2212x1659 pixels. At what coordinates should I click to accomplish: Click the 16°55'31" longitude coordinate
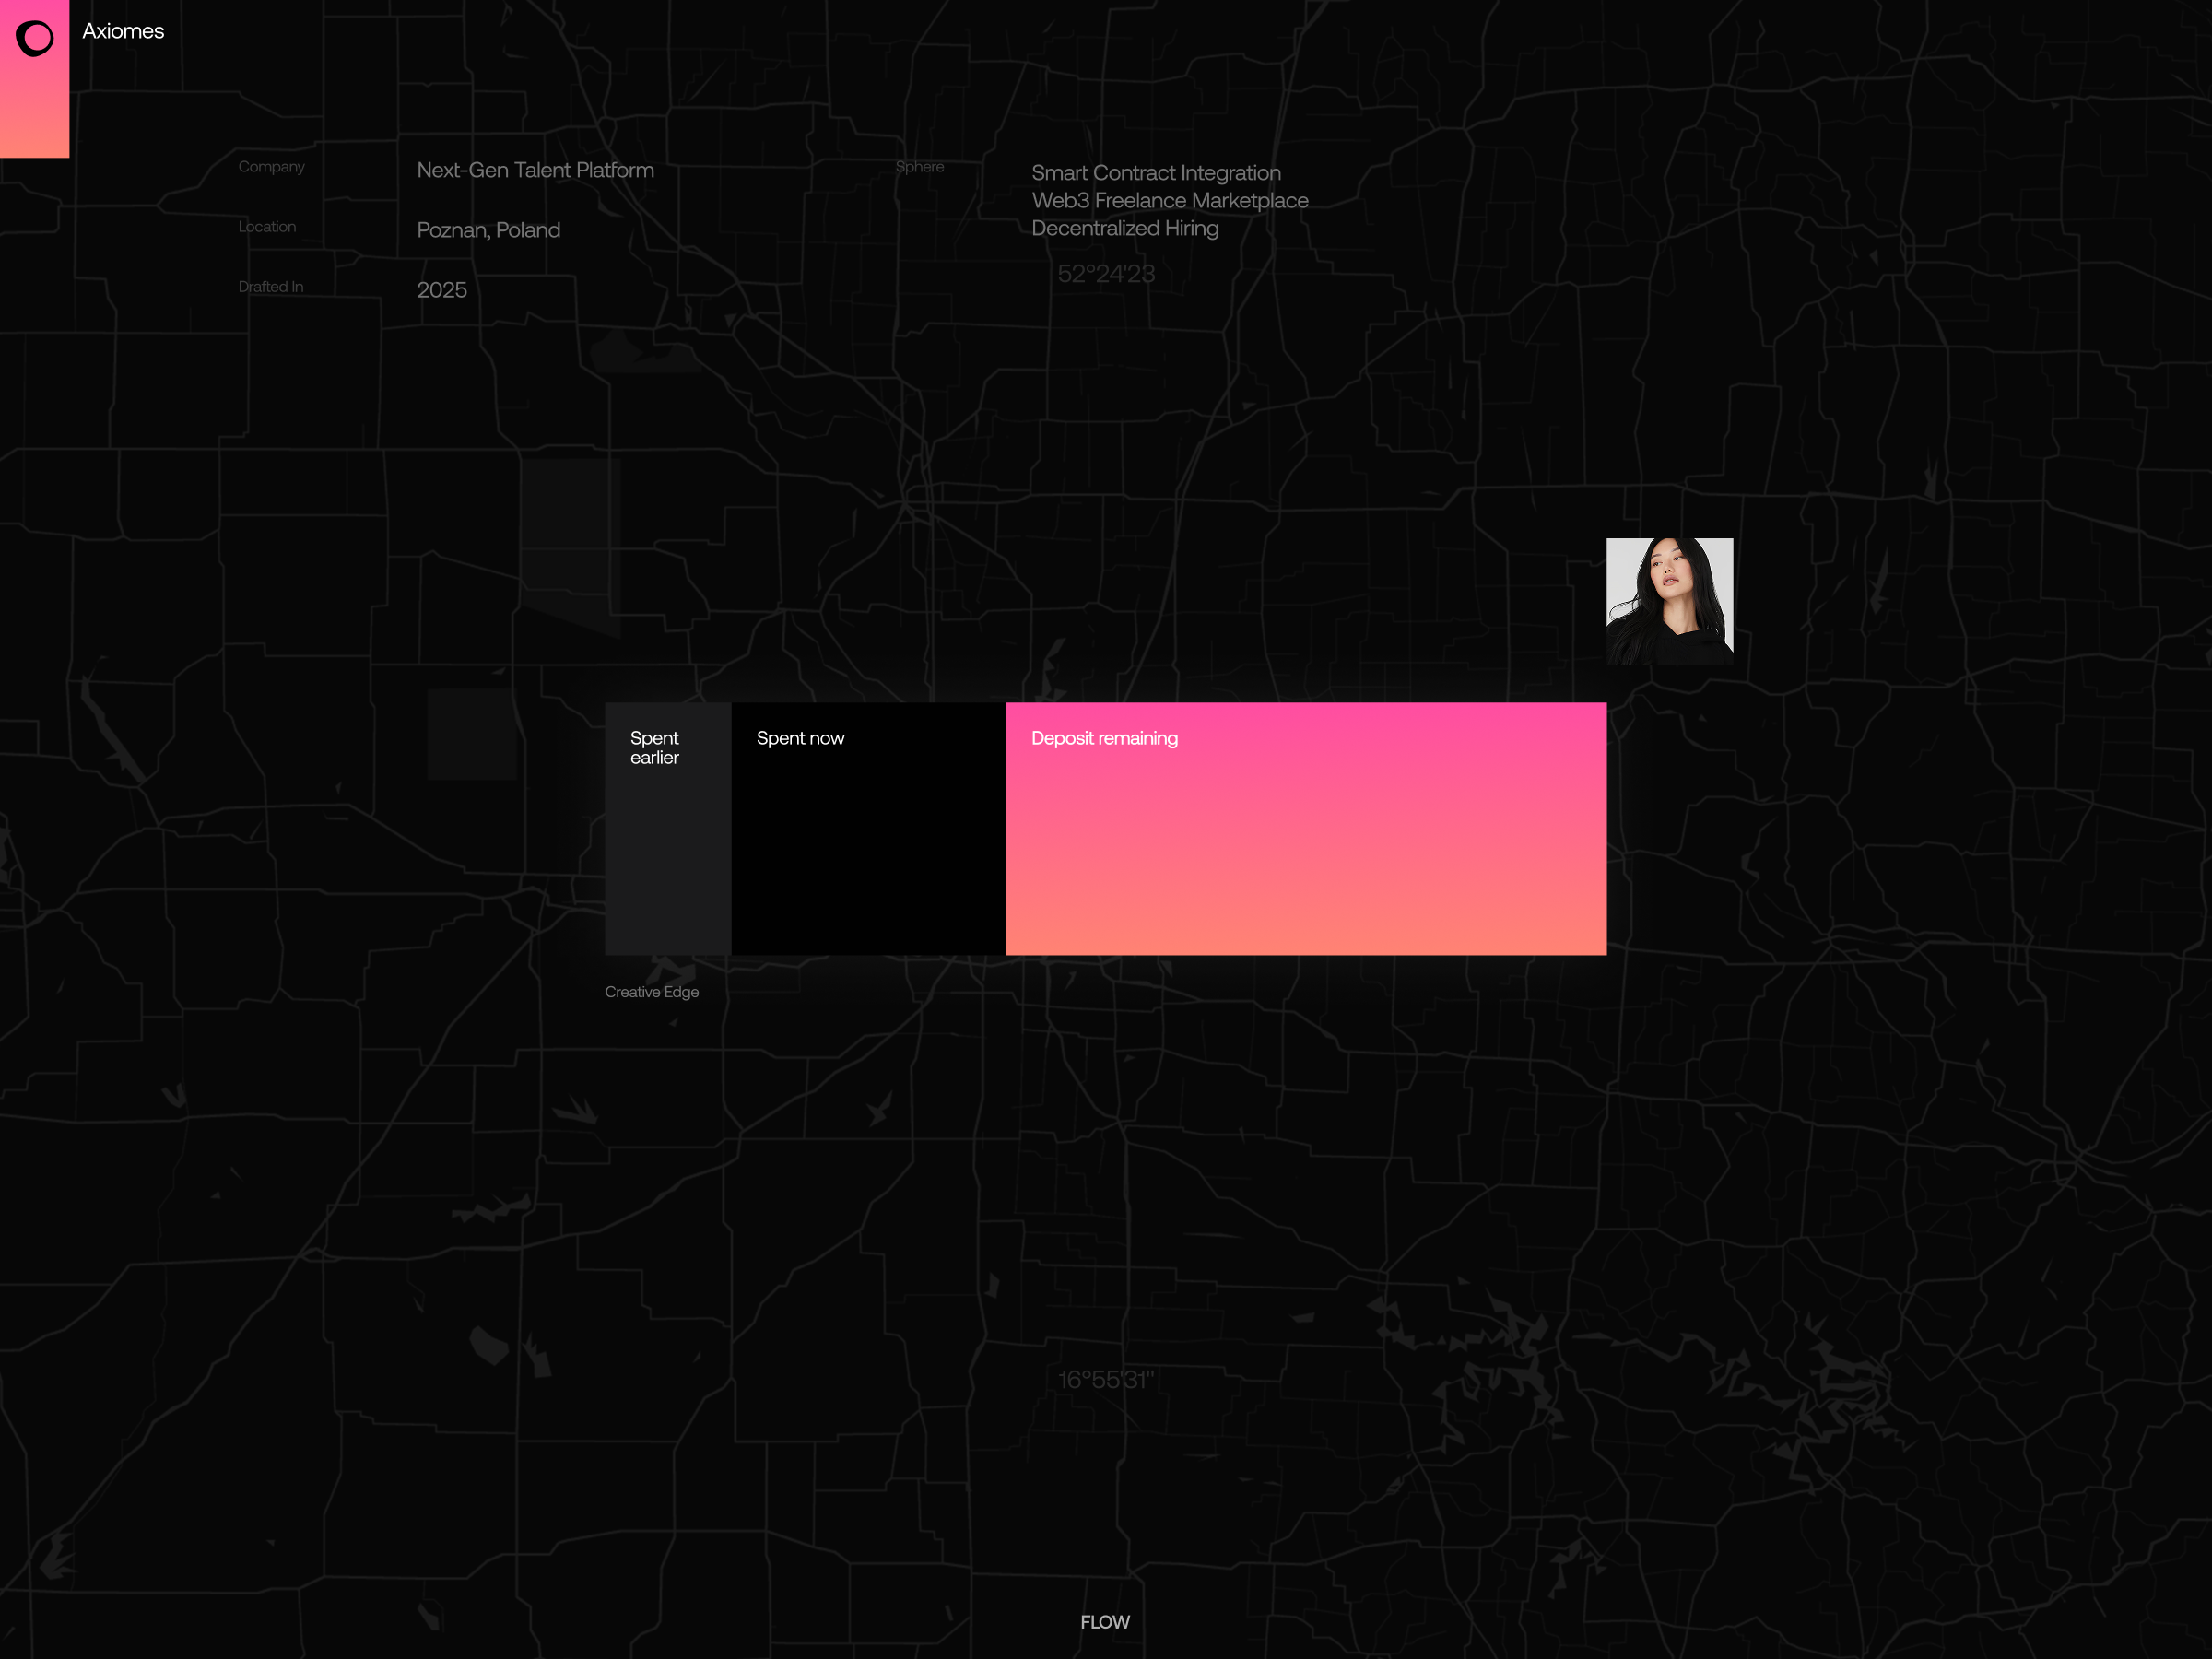(1105, 1380)
